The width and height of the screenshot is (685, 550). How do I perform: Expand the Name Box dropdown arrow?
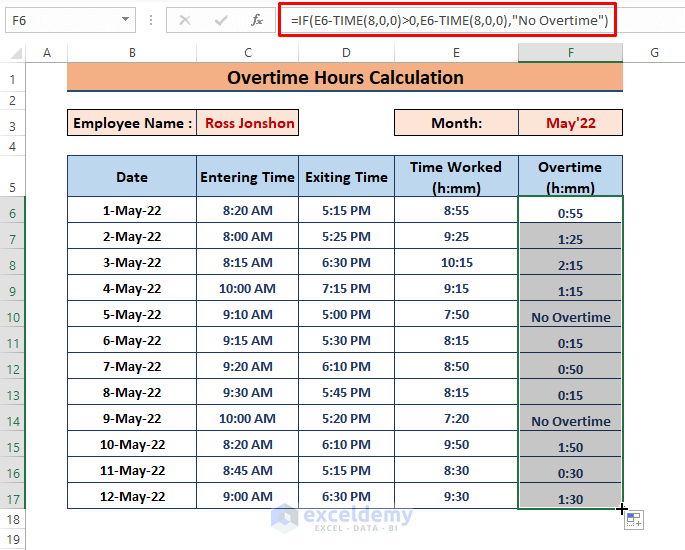click(125, 19)
